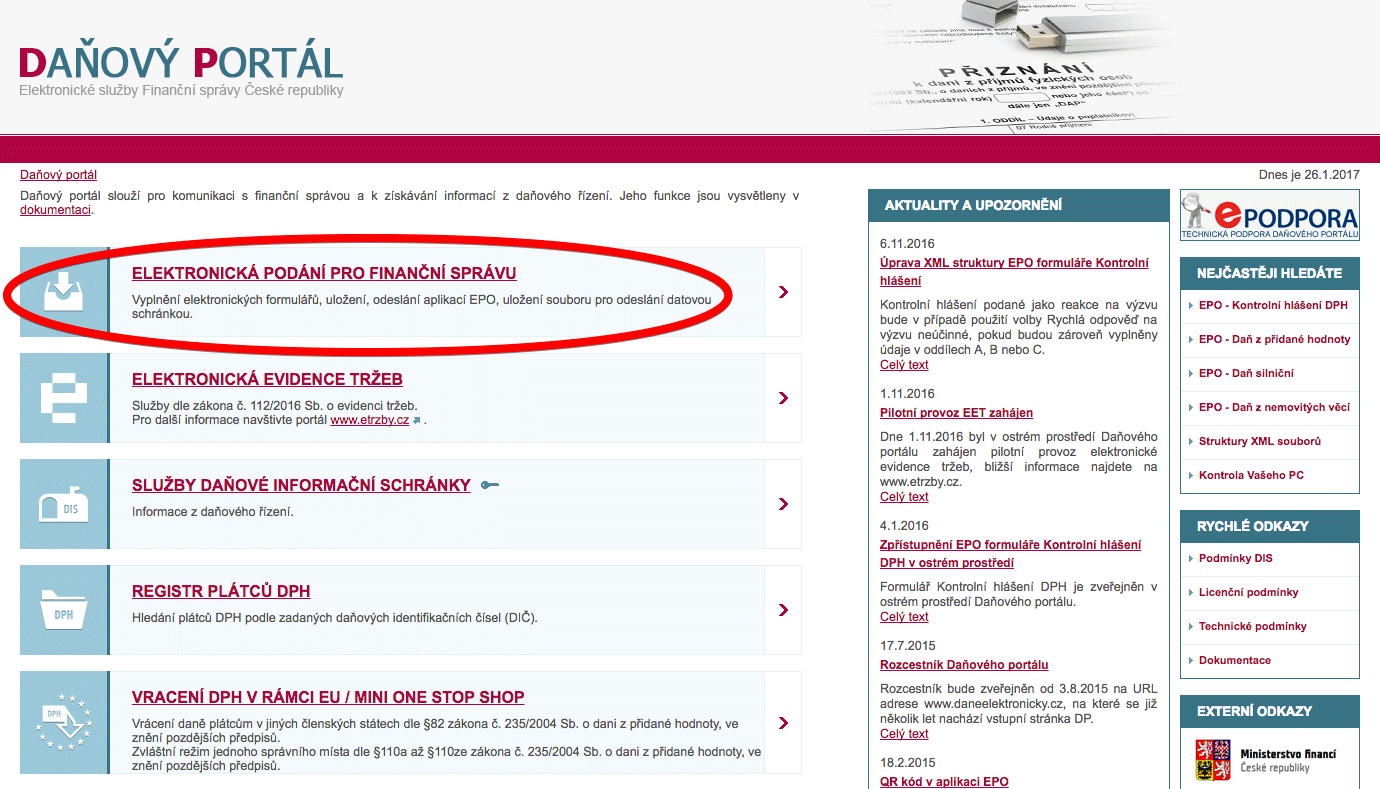The width and height of the screenshot is (1380, 789).
Task: Open Dokumentace quick link
Action: [x=1235, y=660]
